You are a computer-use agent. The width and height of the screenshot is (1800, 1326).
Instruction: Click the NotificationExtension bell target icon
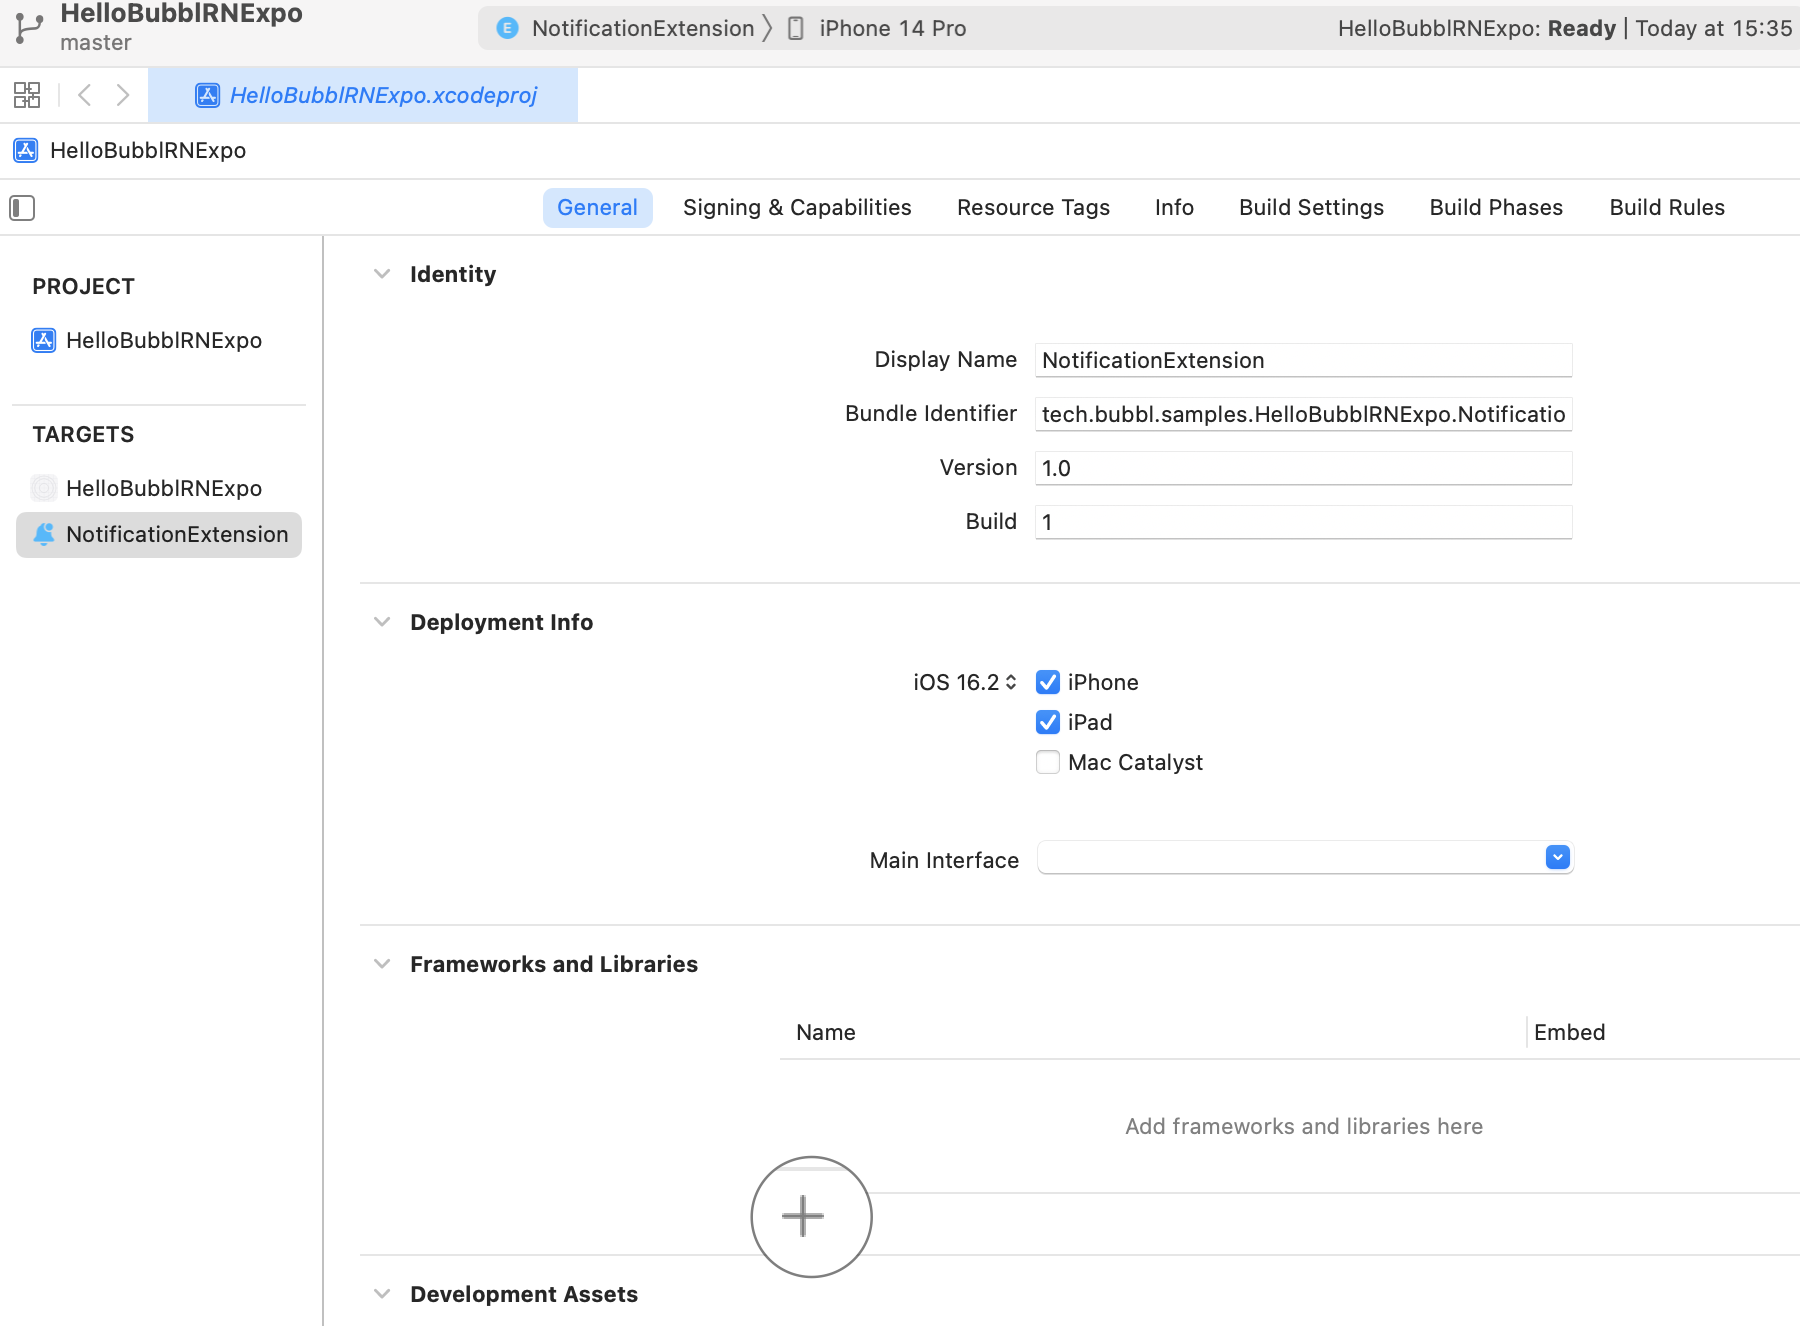(44, 534)
